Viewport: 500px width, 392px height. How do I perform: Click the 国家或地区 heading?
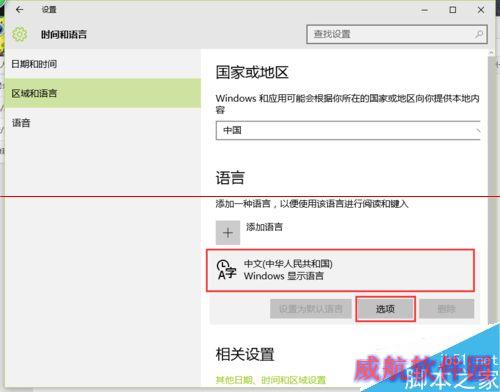252,72
